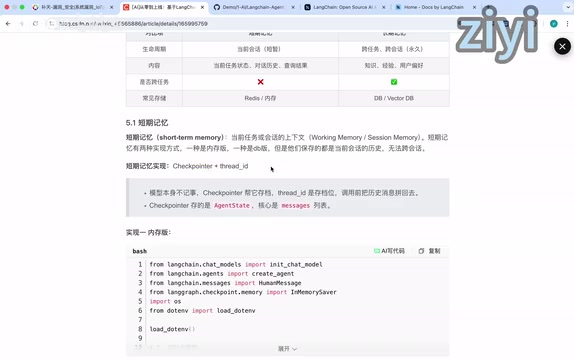
Task: Go back to the previous page
Action: (x=8, y=23)
